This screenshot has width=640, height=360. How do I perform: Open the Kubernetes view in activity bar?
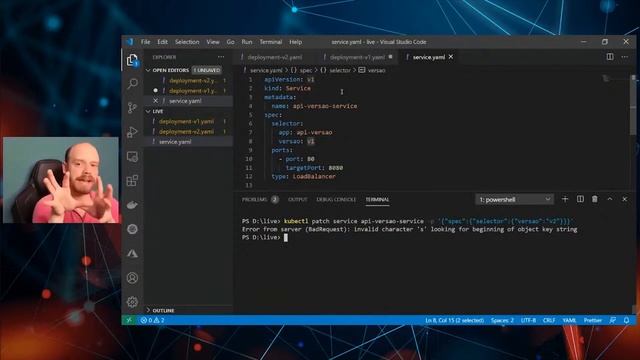coord(132,229)
